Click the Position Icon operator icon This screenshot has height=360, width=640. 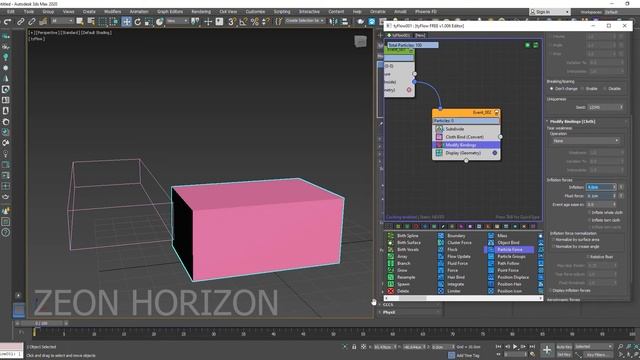tap(491, 291)
